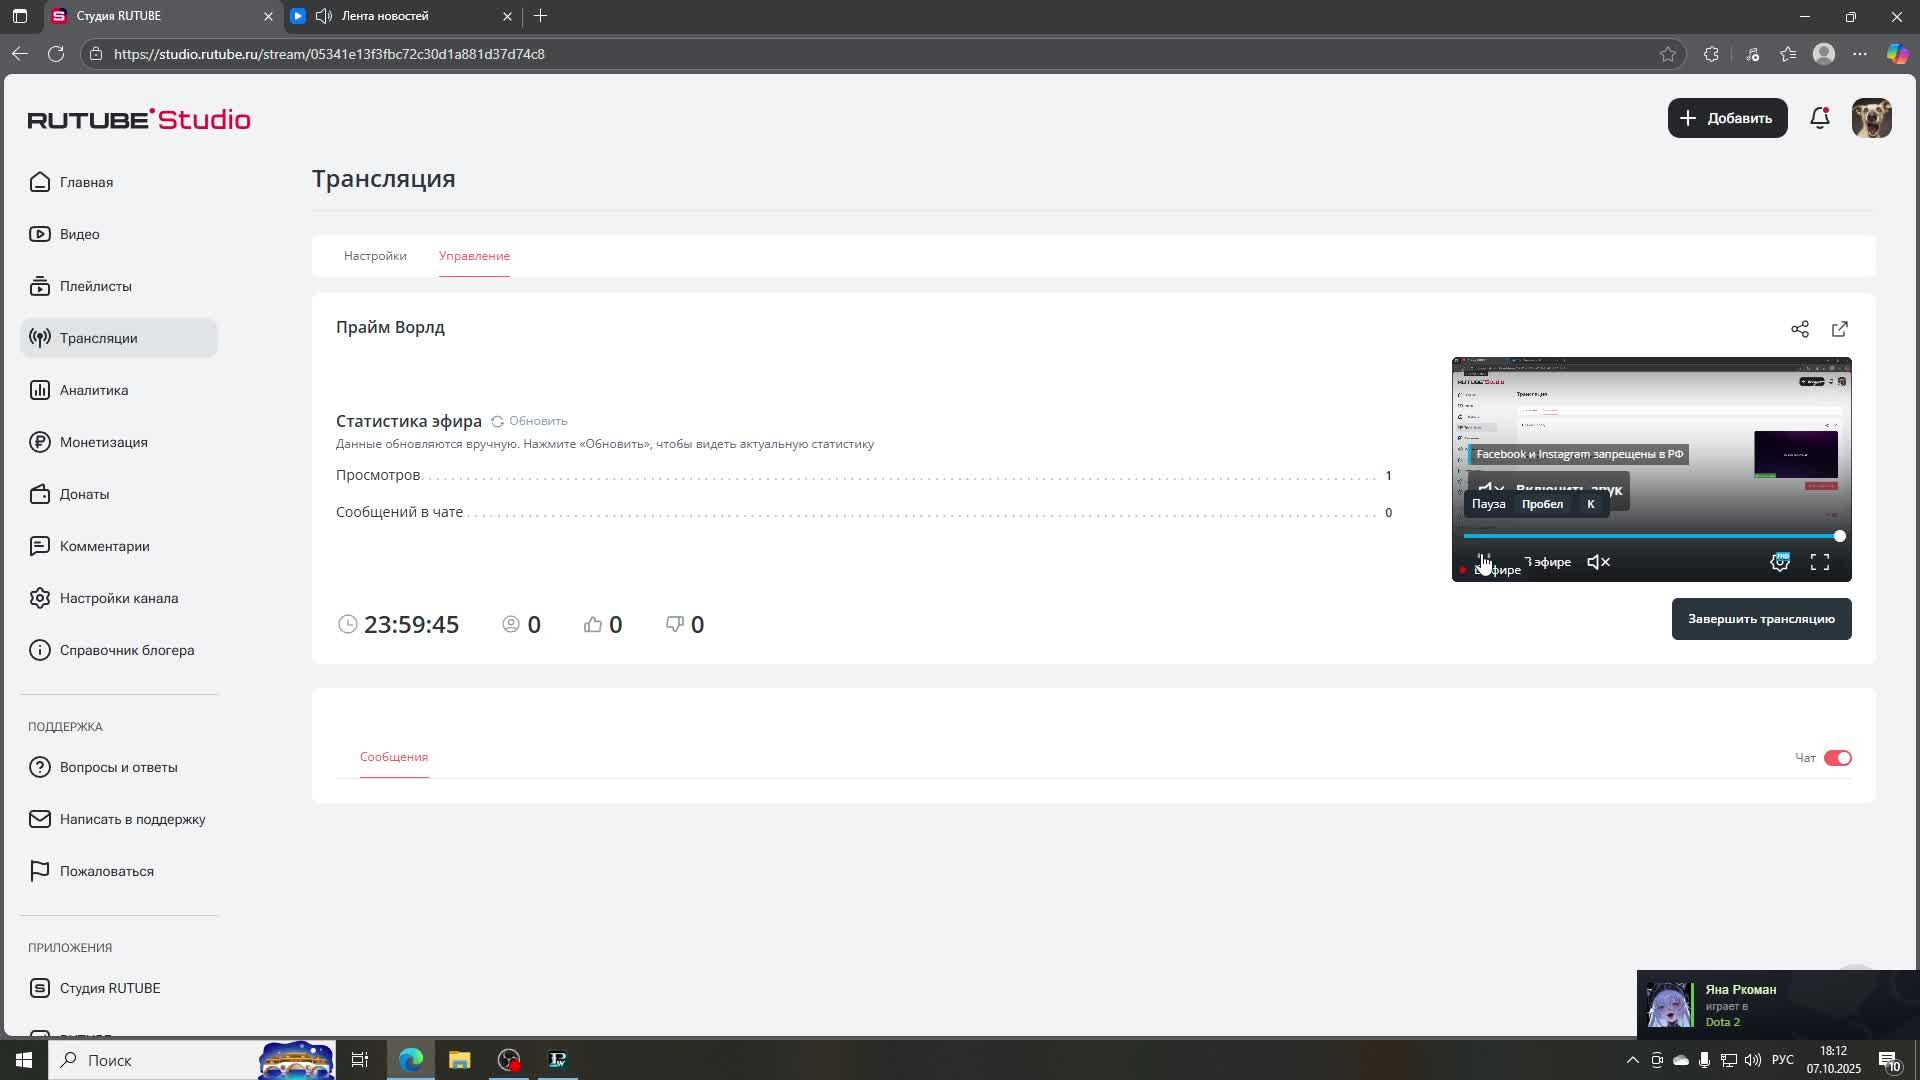The width and height of the screenshot is (1920, 1080).
Task: Toggle the Чат switch off
Action: (1837, 758)
